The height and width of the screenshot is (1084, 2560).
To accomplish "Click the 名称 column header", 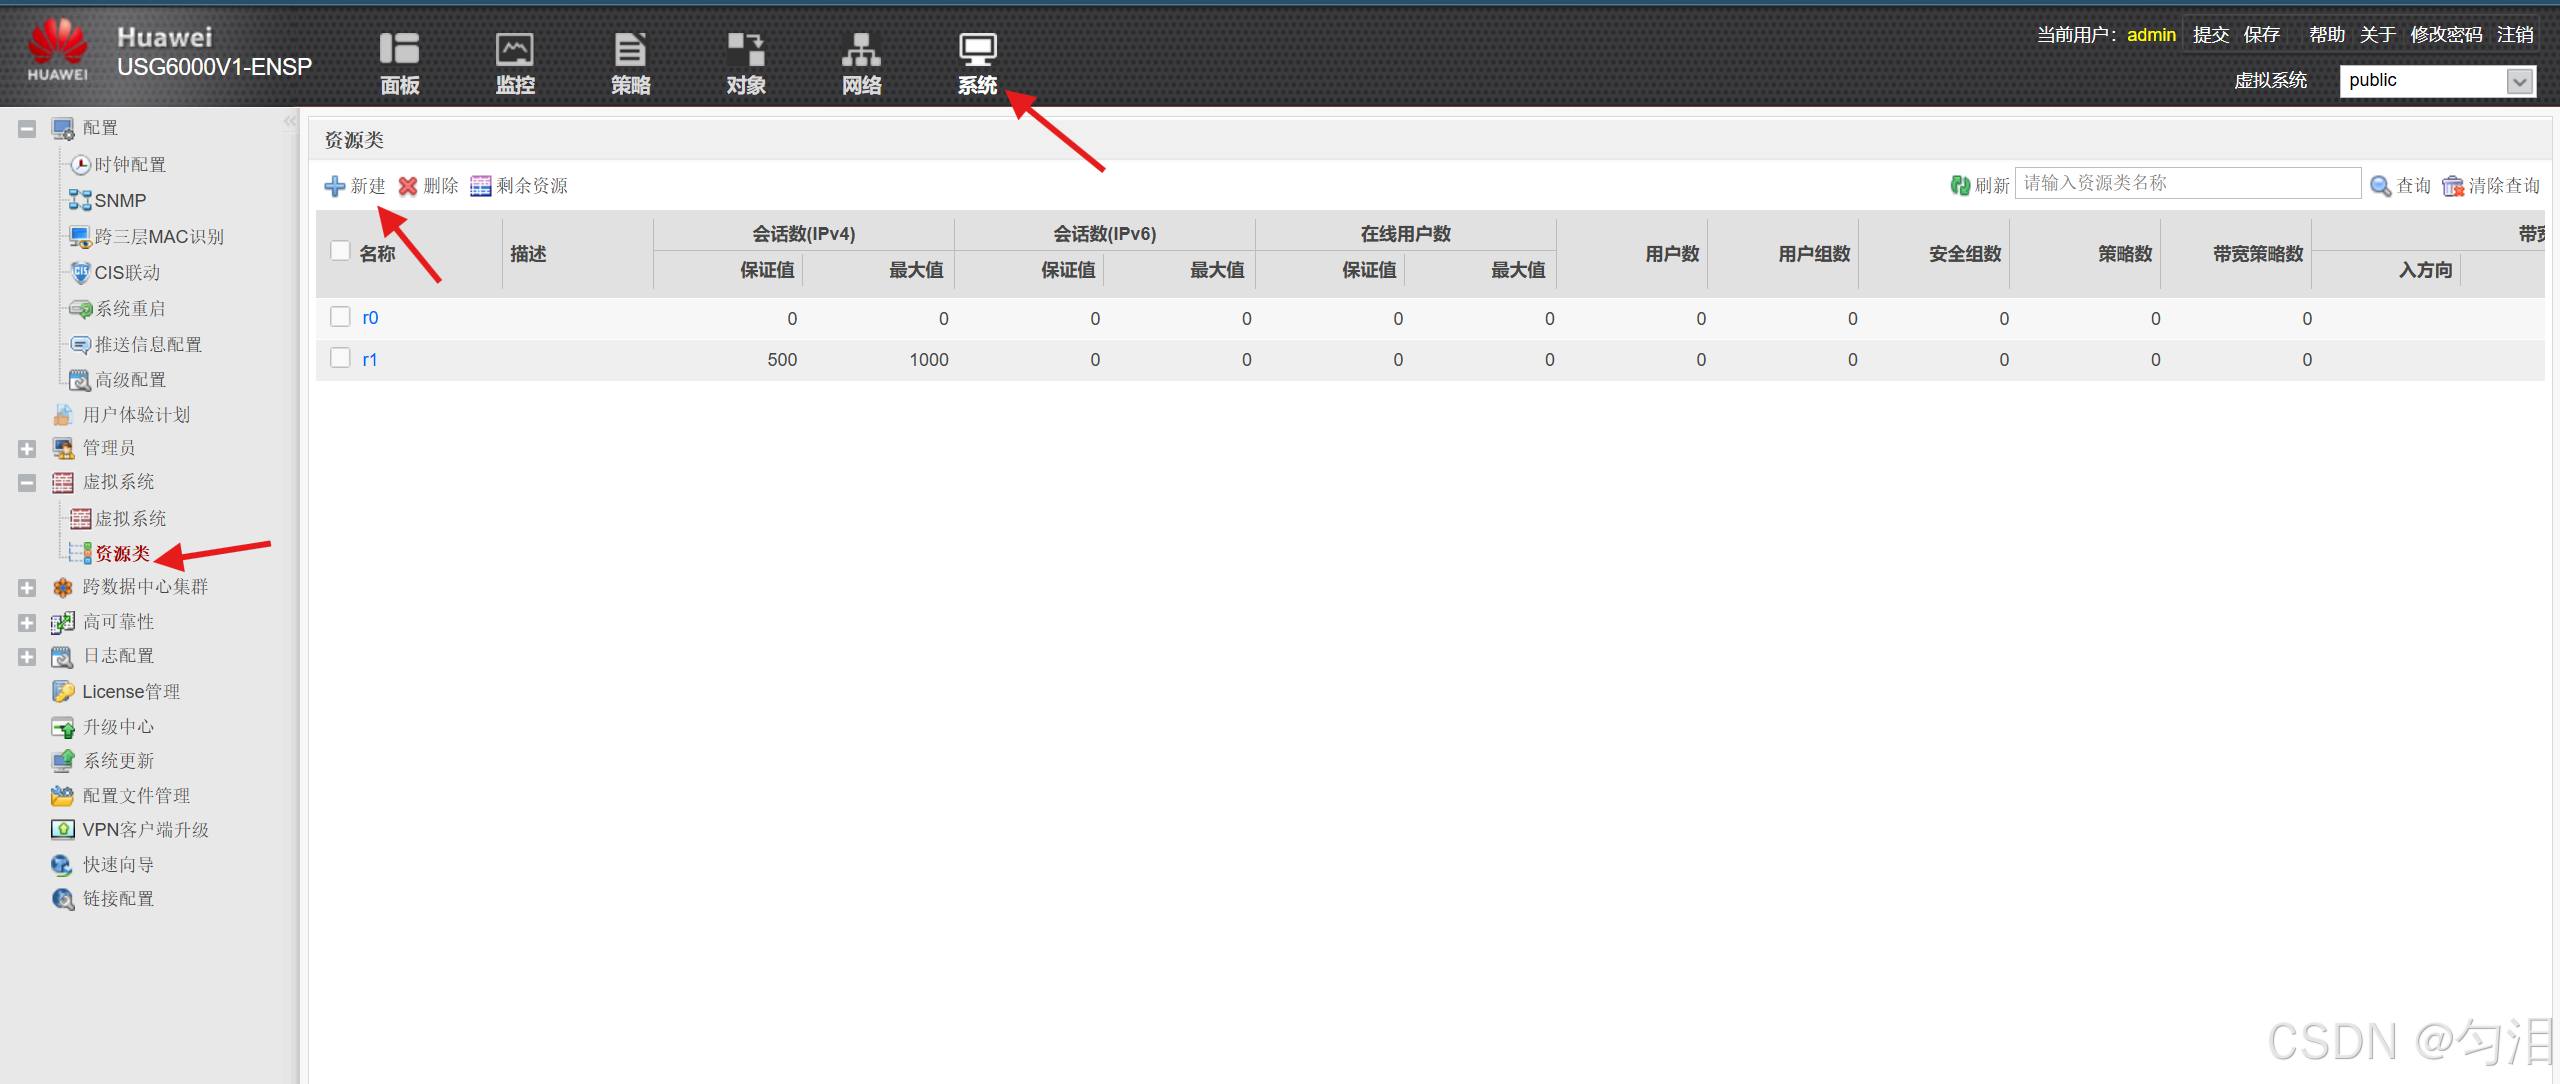I will [377, 254].
